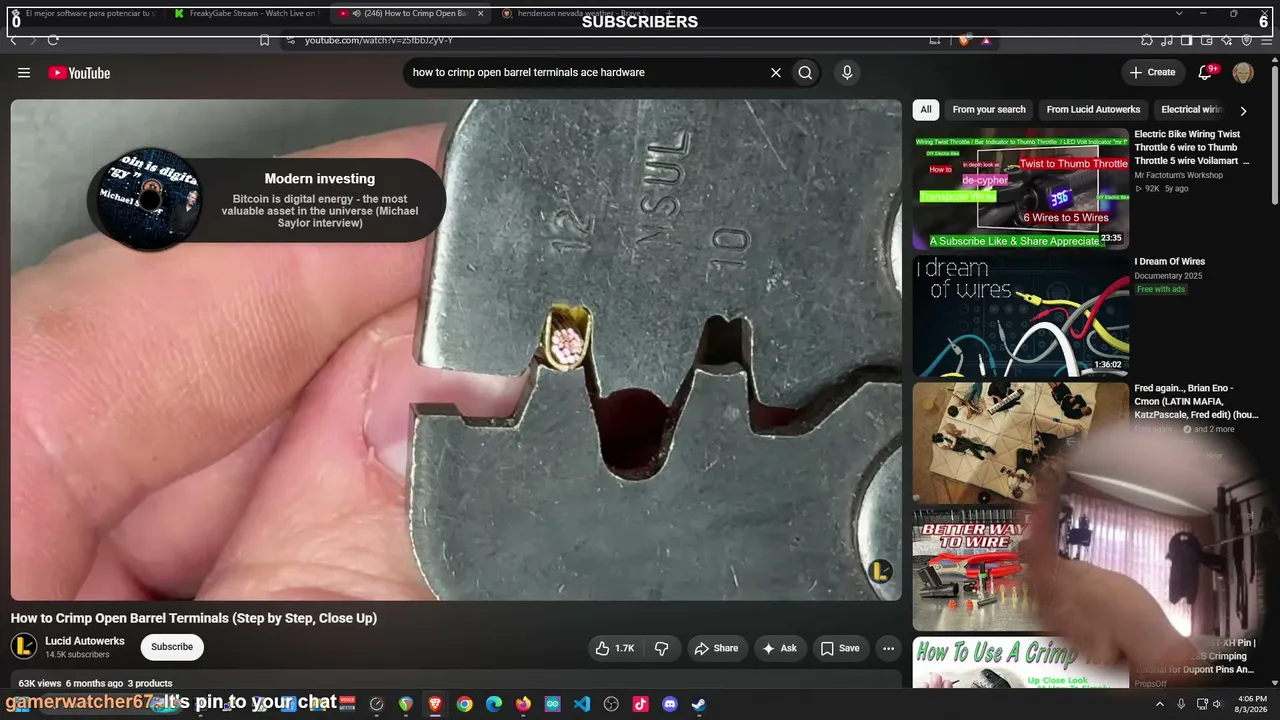Image resolution: width=1280 pixels, height=720 pixels.
Task: Select the All filter chip
Action: click(x=926, y=110)
